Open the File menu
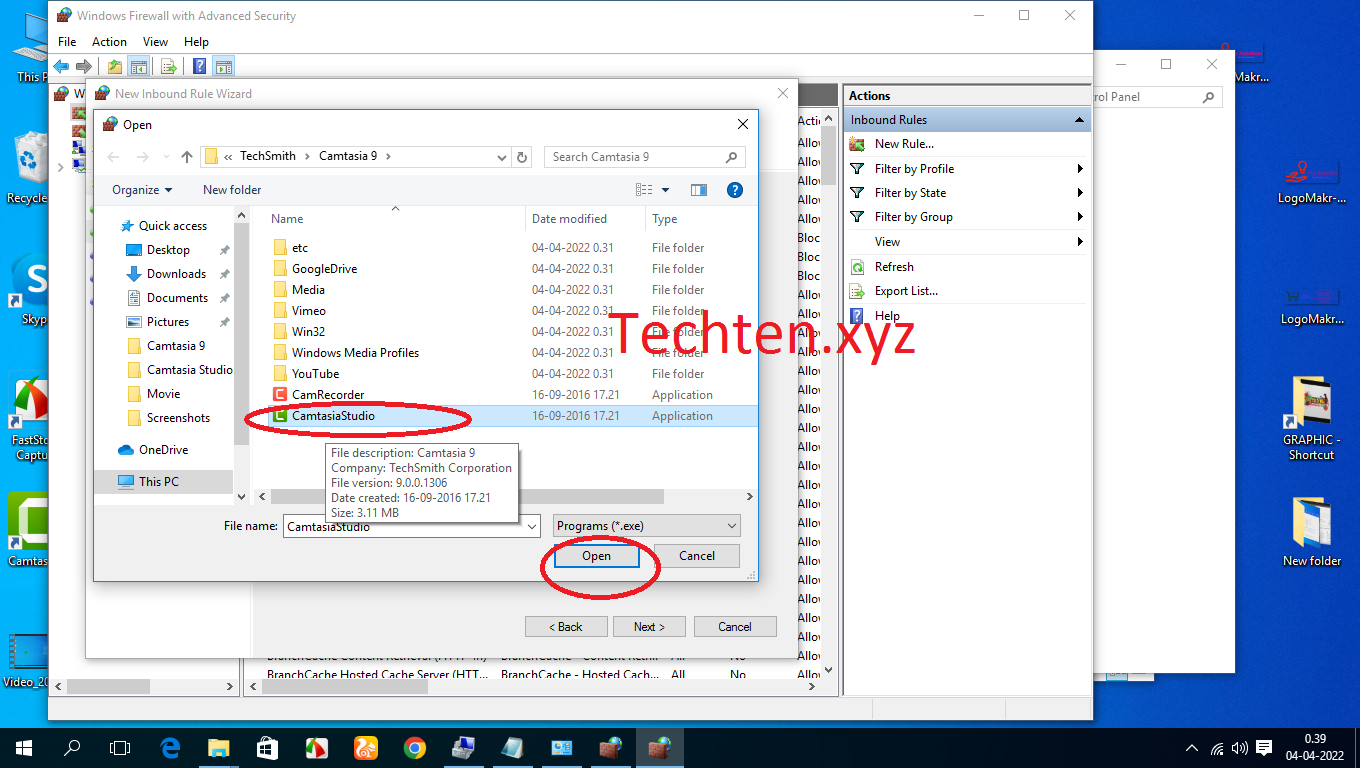This screenshot has width=1360, height=768. [67, 42]
